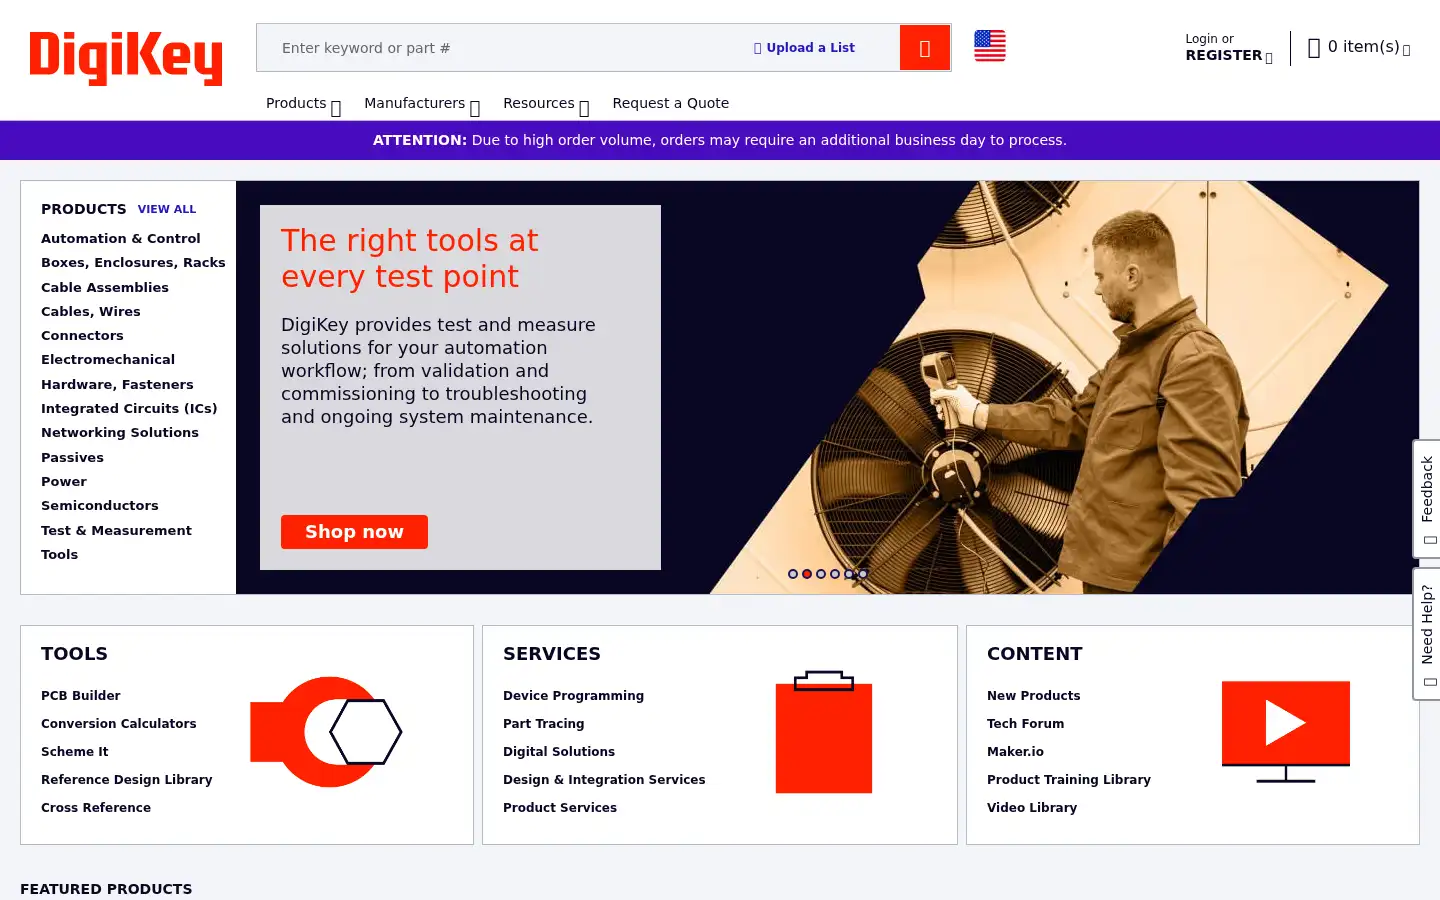
Task: Select the second (red) carousel slide dot
Action: [x=807, y=574]
